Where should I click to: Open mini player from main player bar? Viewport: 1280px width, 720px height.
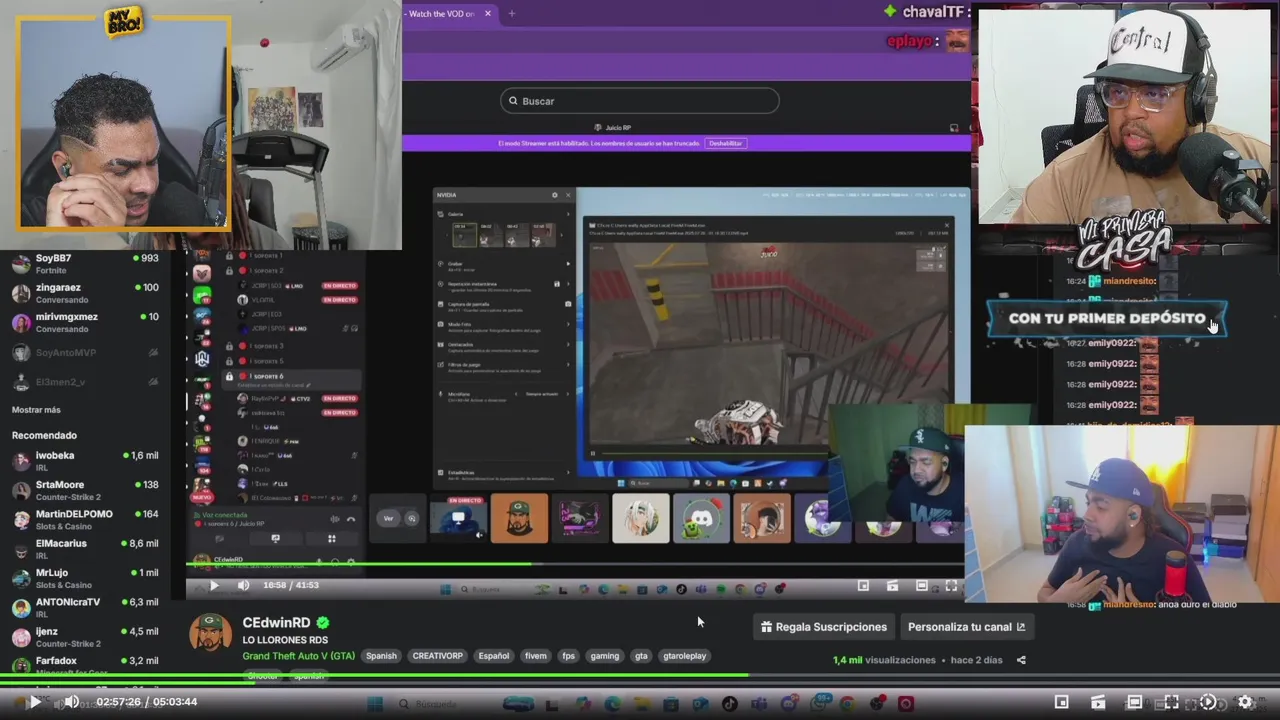click(x=1062, y=702)
